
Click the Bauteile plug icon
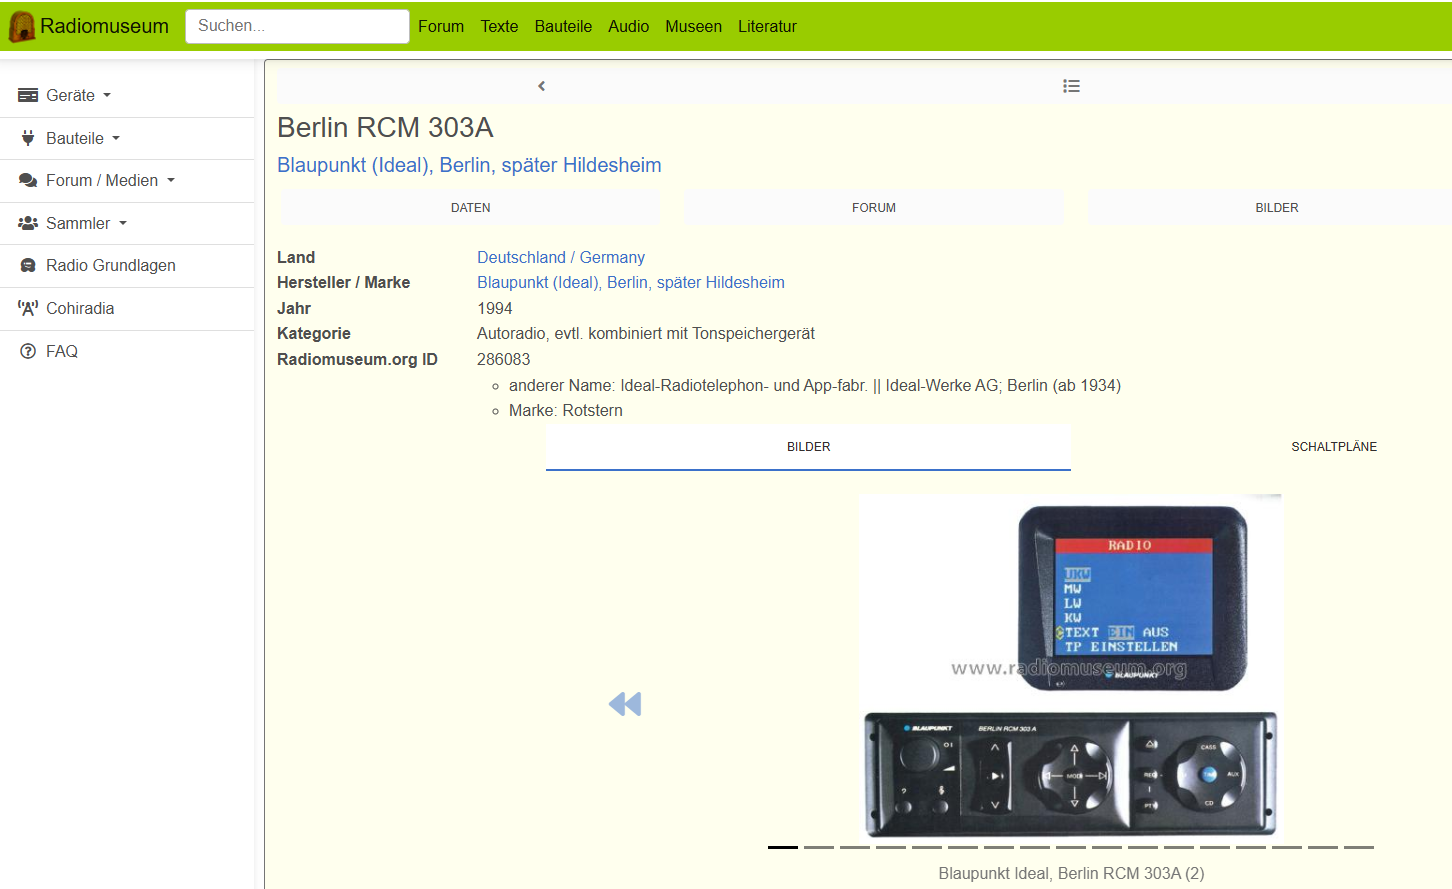pos(28,138)
